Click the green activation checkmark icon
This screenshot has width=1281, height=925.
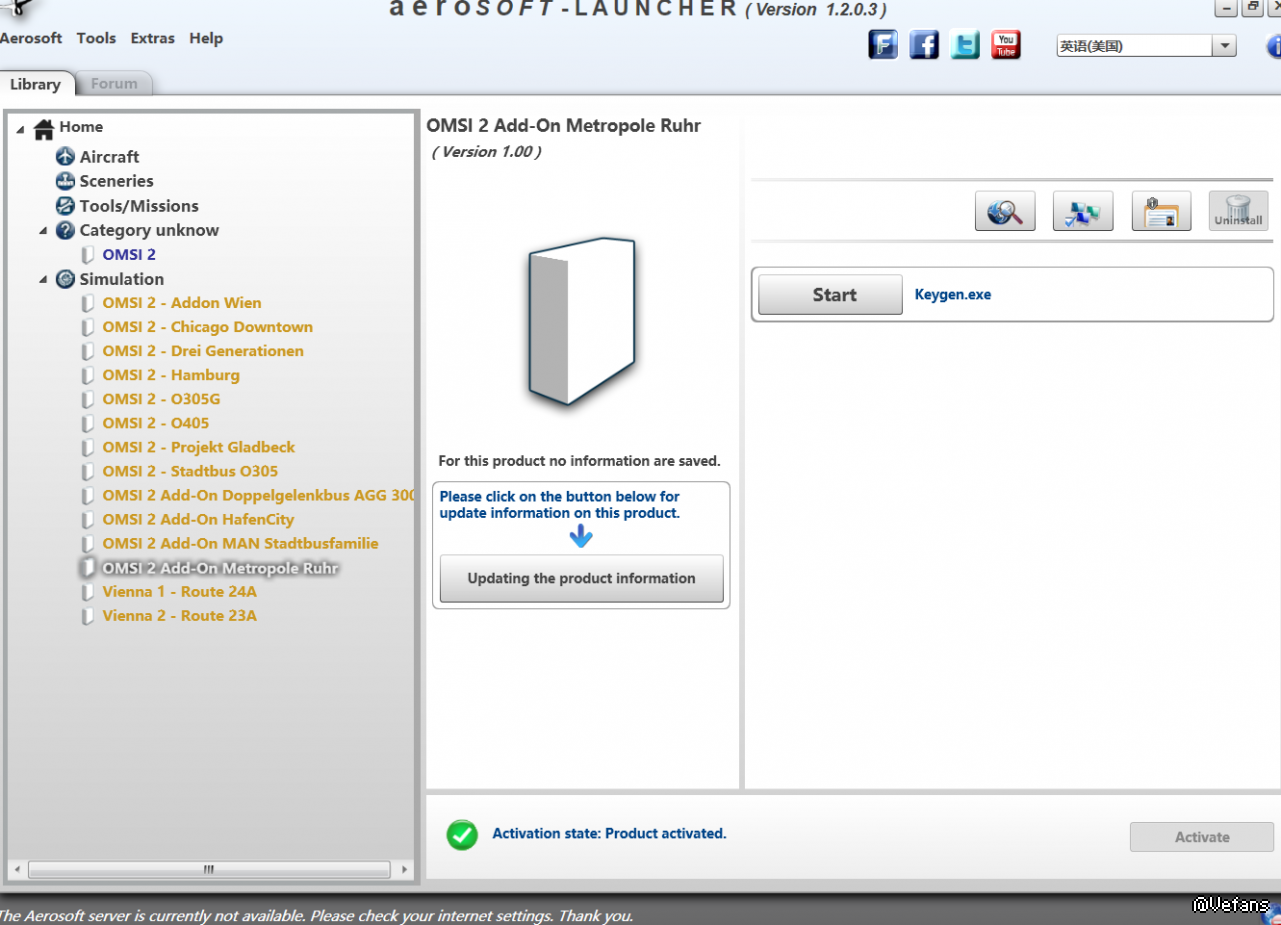coord(462,834)
